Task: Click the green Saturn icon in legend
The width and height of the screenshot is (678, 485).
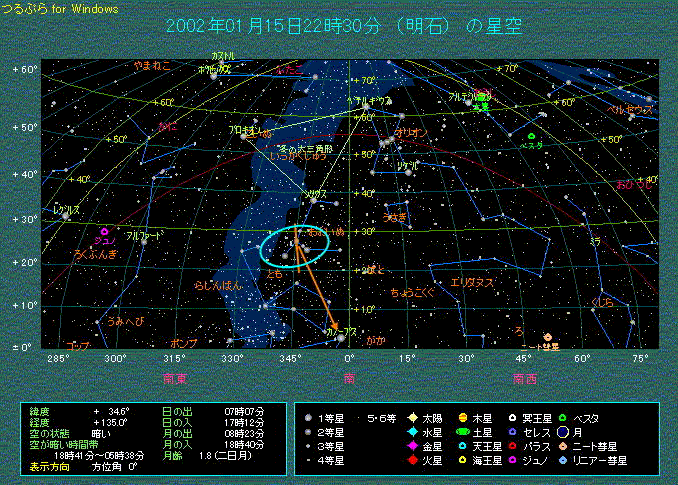Action: [464, 430]
